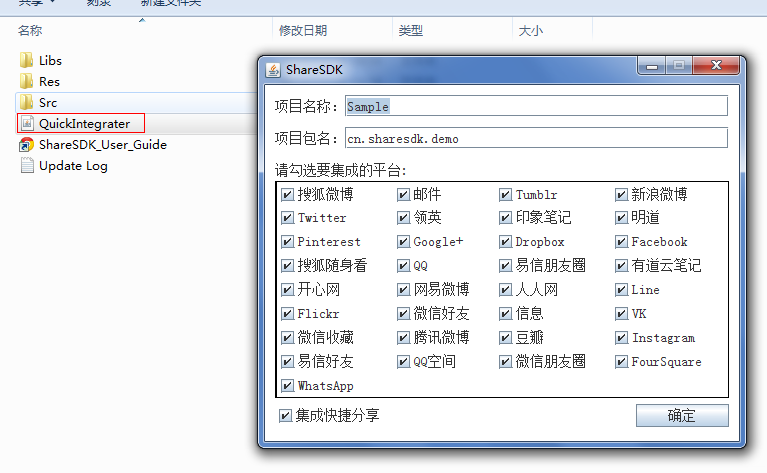Screen dimensions: 767x473
Task: Select the Update Log file name
Action: pyautogui.click(x=73, y=166)
